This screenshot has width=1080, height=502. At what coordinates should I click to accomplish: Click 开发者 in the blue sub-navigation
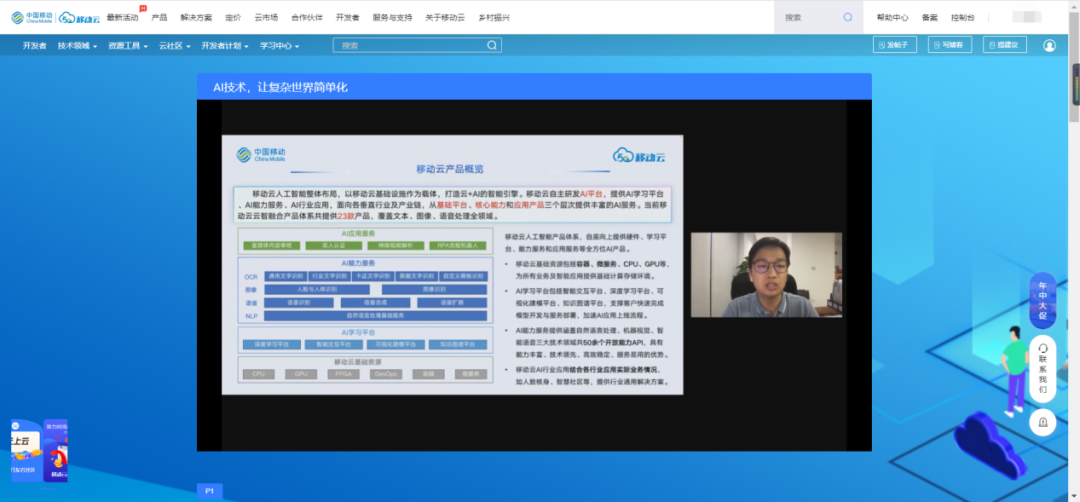point(34,45)
